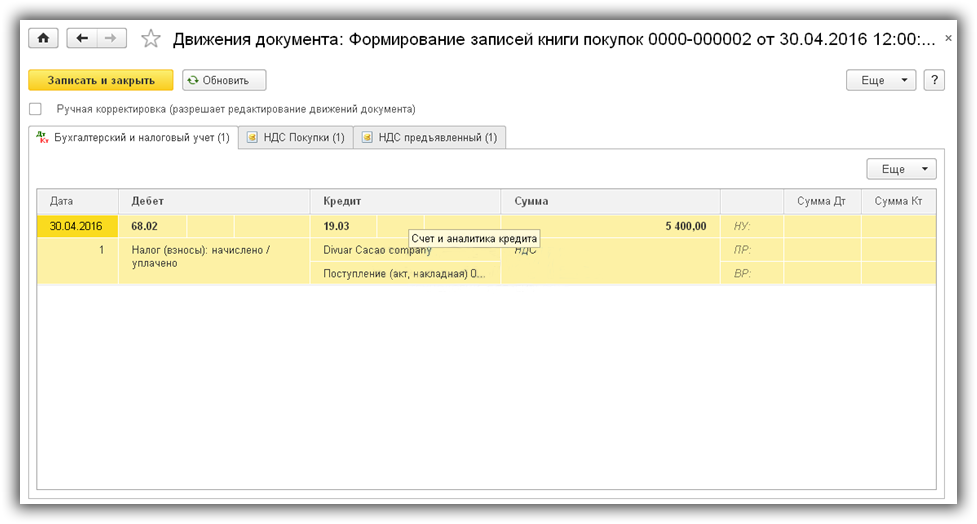Click the Home icon button
977x524 pixels.
[43, 38]
